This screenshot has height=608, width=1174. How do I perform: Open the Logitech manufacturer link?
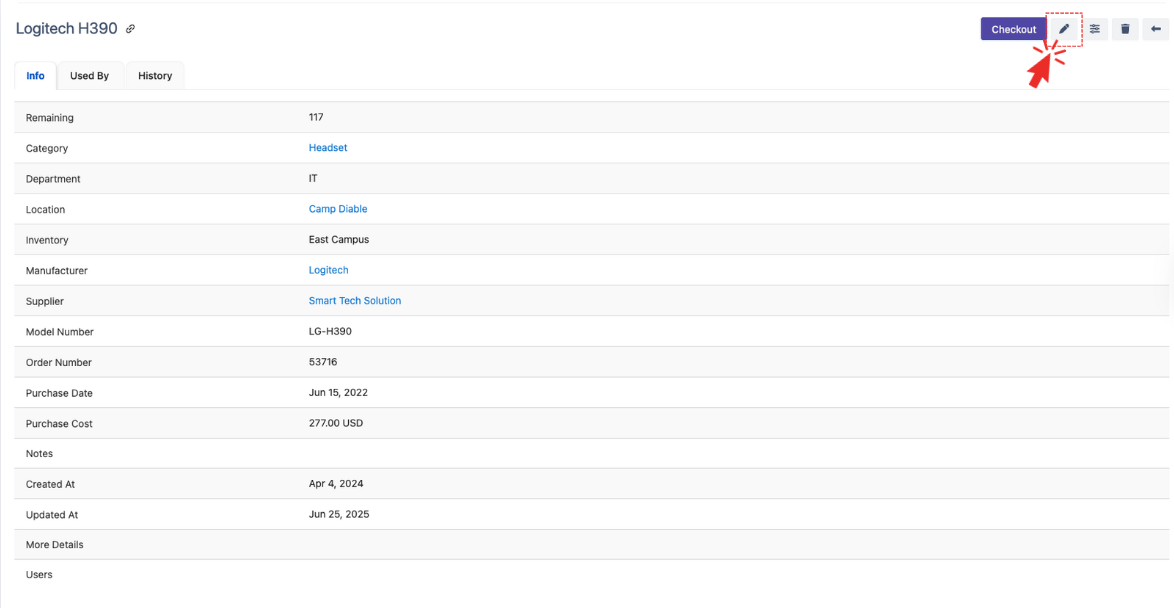pyautogui.click(x=328, y=270)
